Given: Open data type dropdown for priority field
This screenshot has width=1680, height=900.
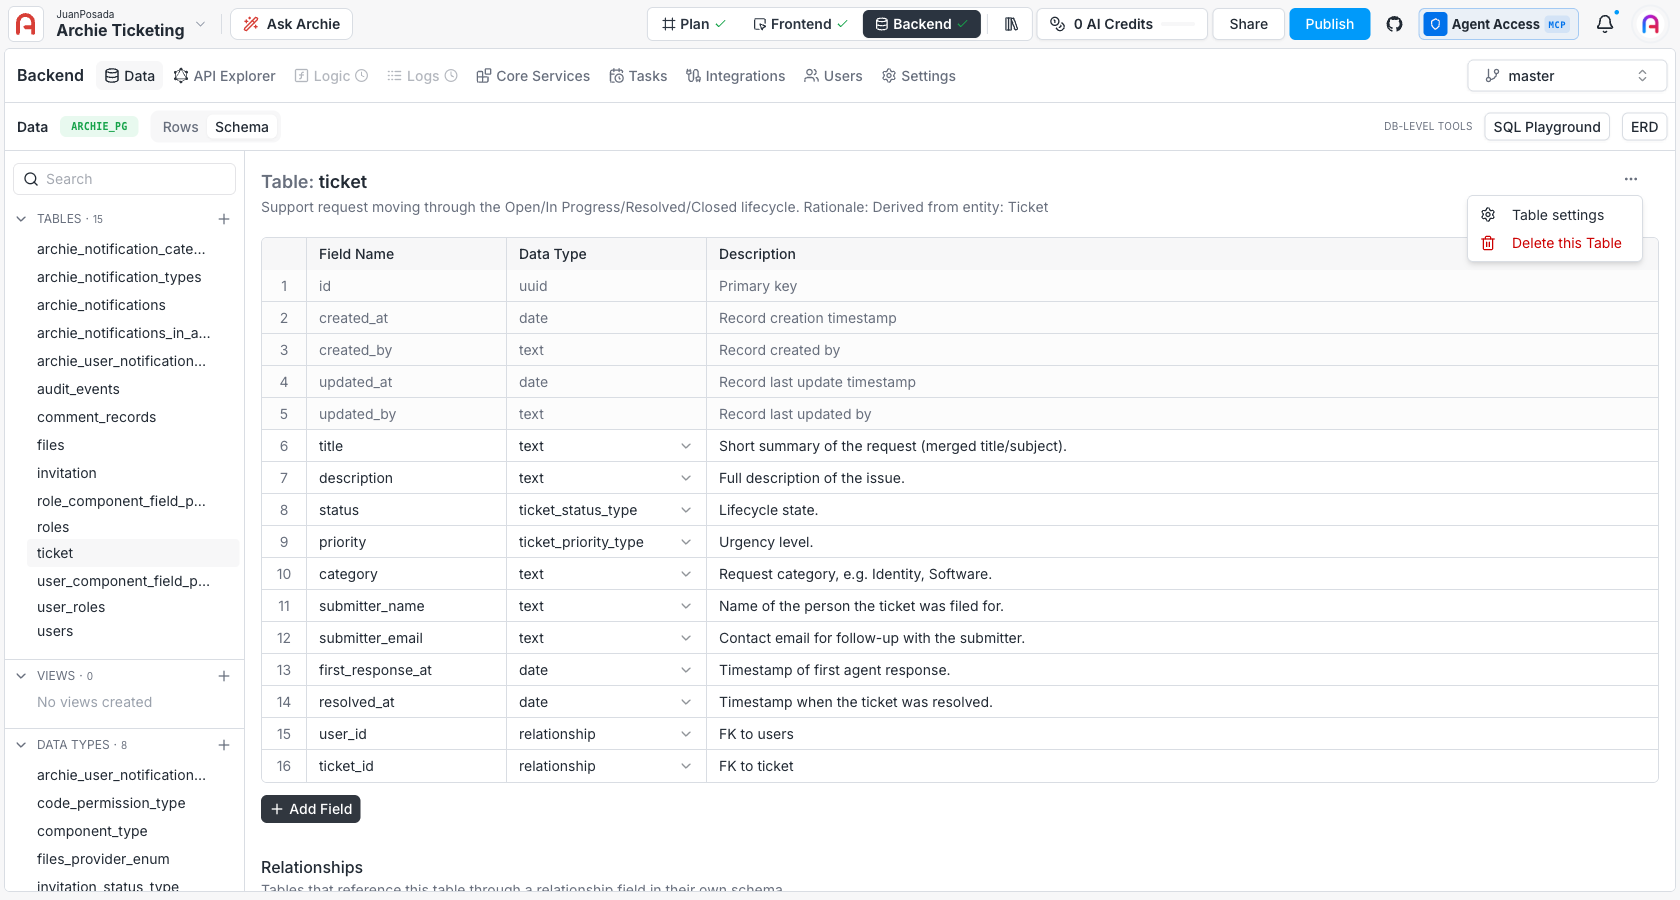Looking at the screenshot, I should pos(686,542).
